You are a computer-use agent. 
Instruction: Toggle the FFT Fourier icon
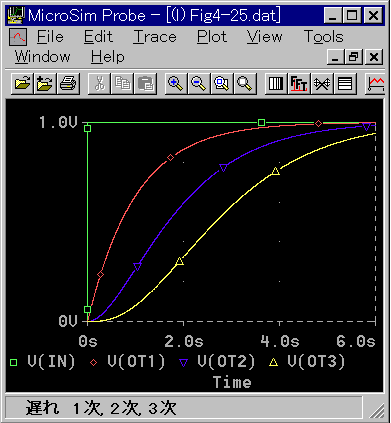pos(299,83)
